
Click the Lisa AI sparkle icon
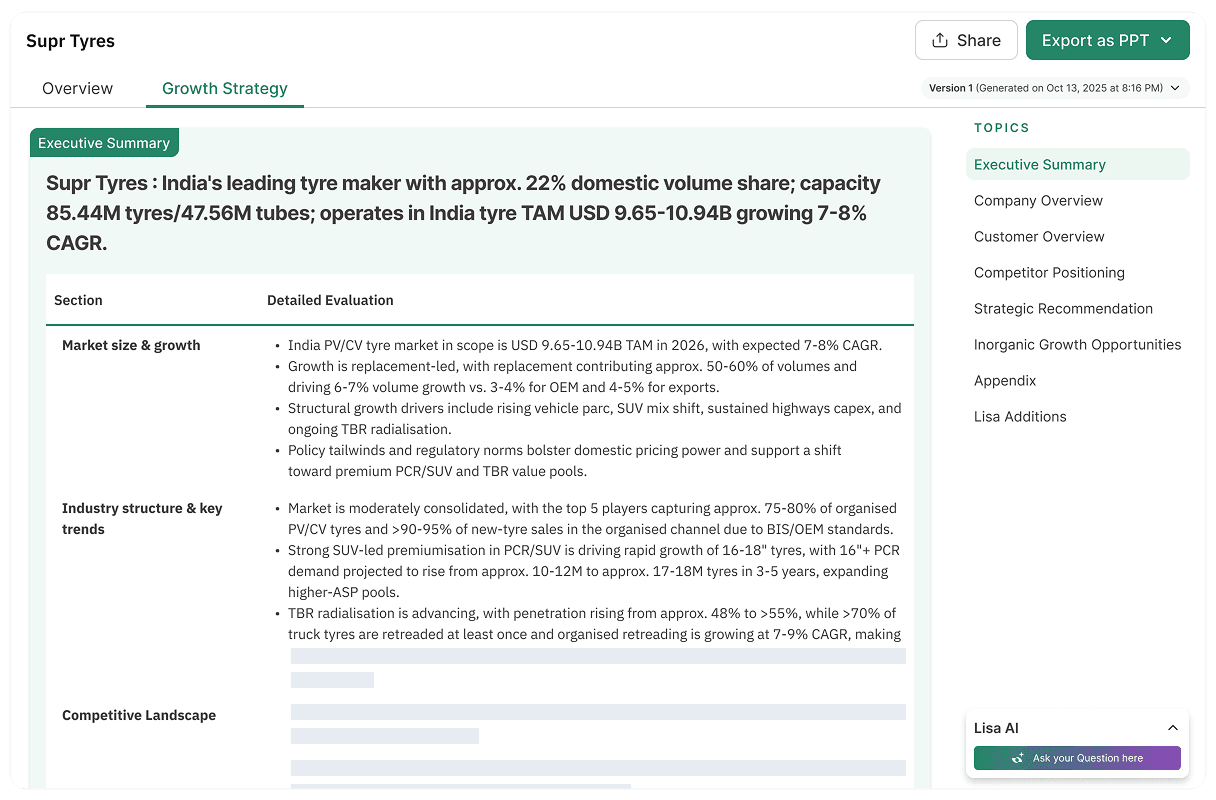1017,758
